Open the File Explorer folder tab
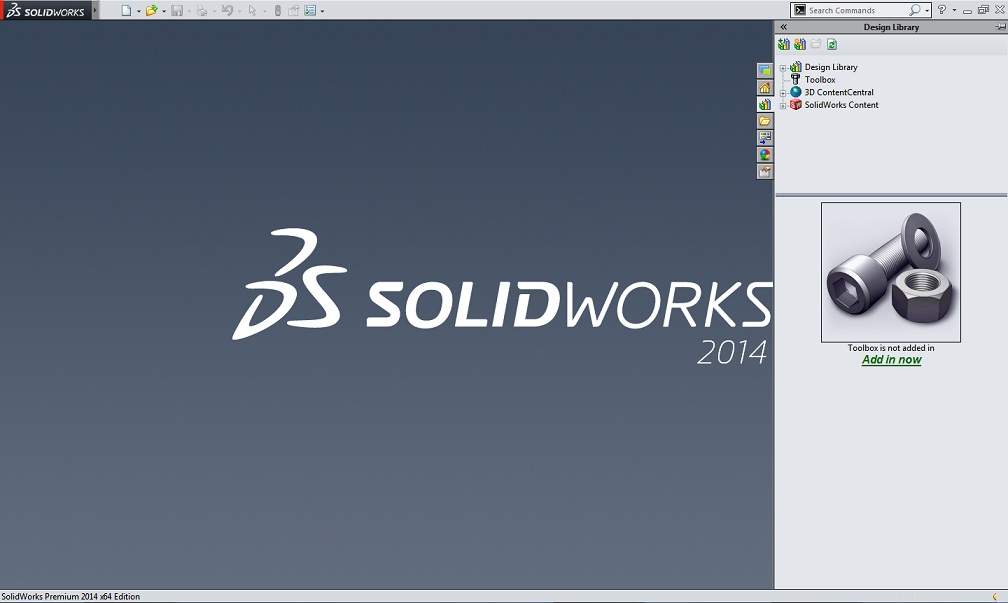The image size is (1008, 603). 764,121
